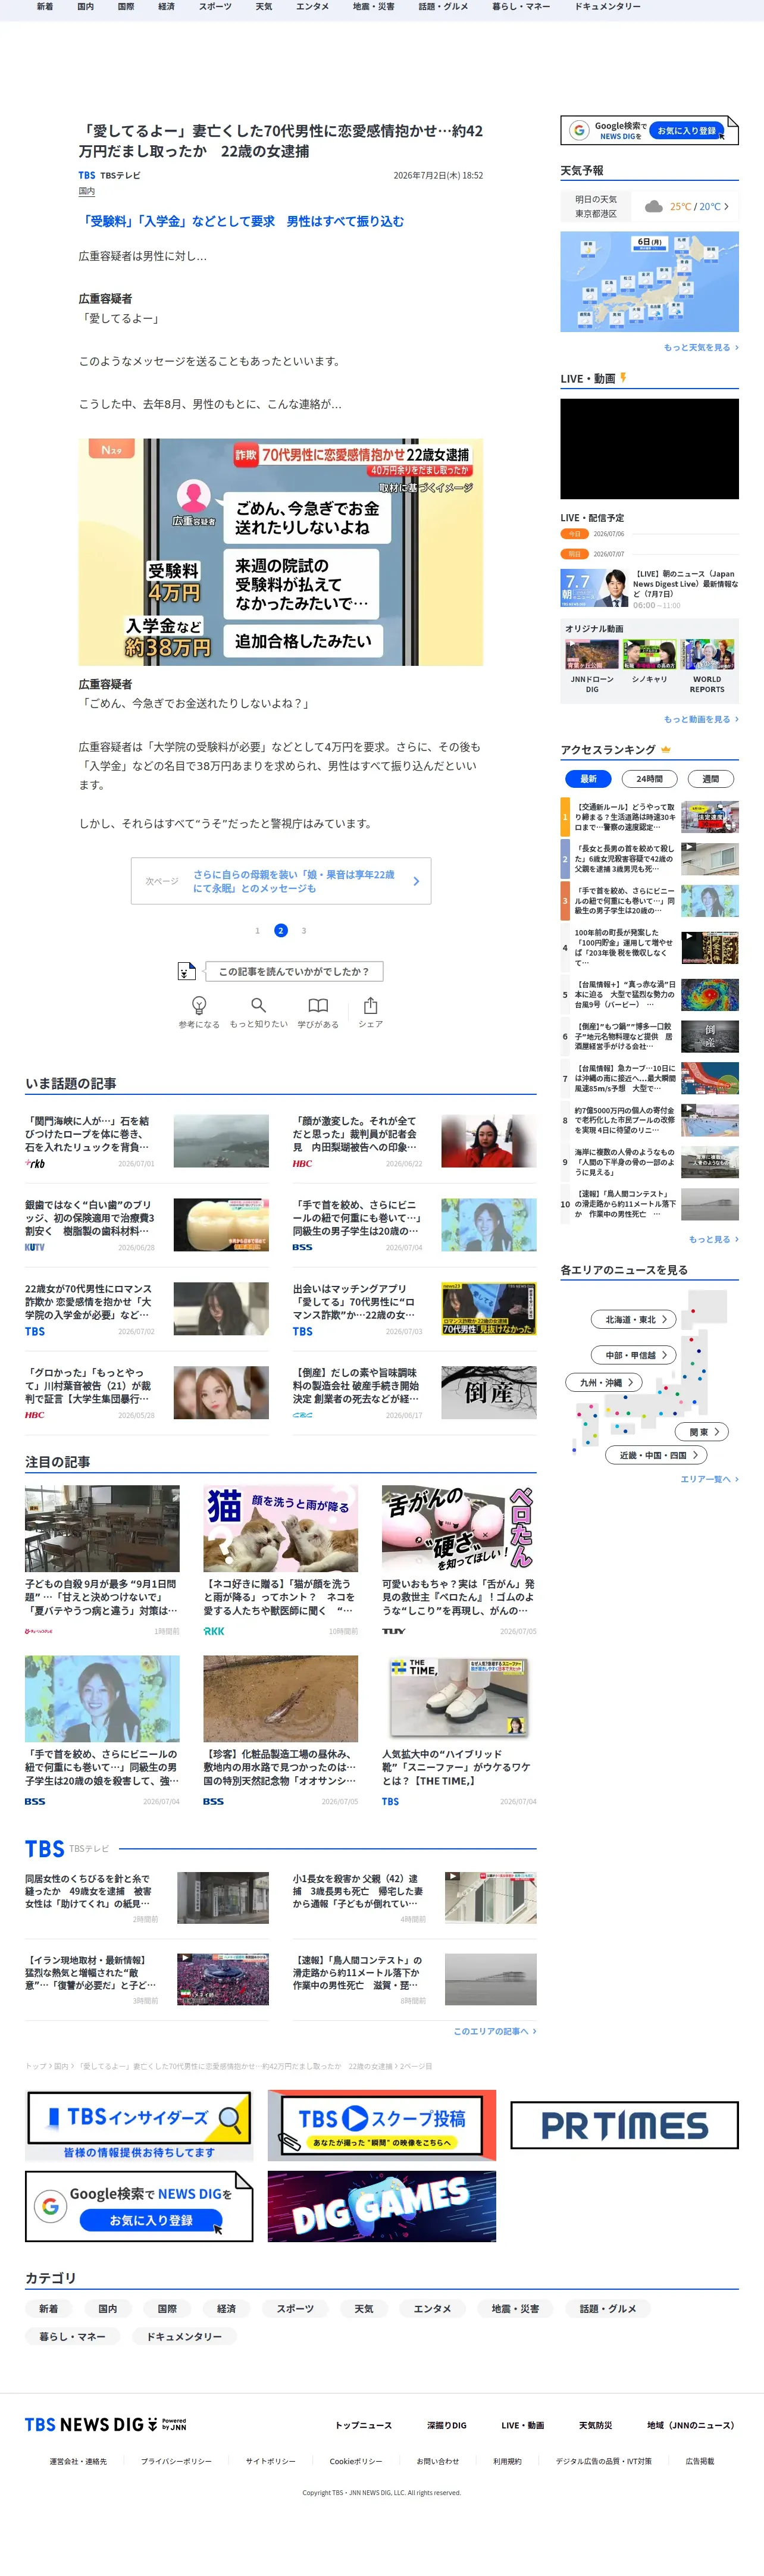The image size is (764, 2576).
Task: Open ranking item 1 about 交通新ルール
Action: [x=649, y=817]
